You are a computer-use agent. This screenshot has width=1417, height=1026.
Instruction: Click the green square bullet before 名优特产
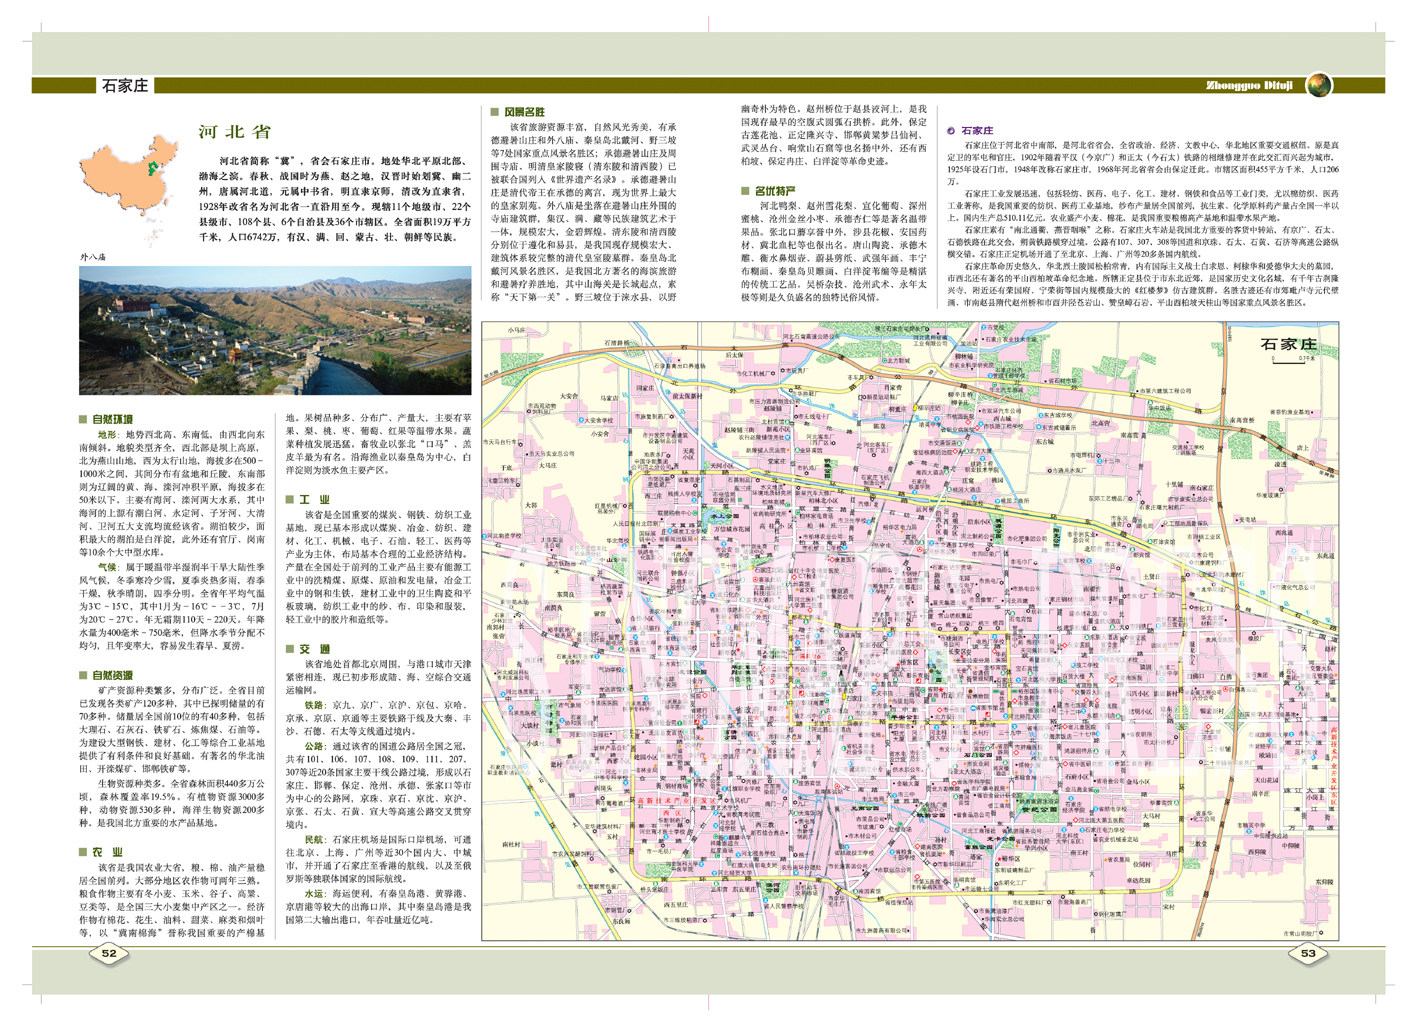pyautogui.click(x=745, y=191)
